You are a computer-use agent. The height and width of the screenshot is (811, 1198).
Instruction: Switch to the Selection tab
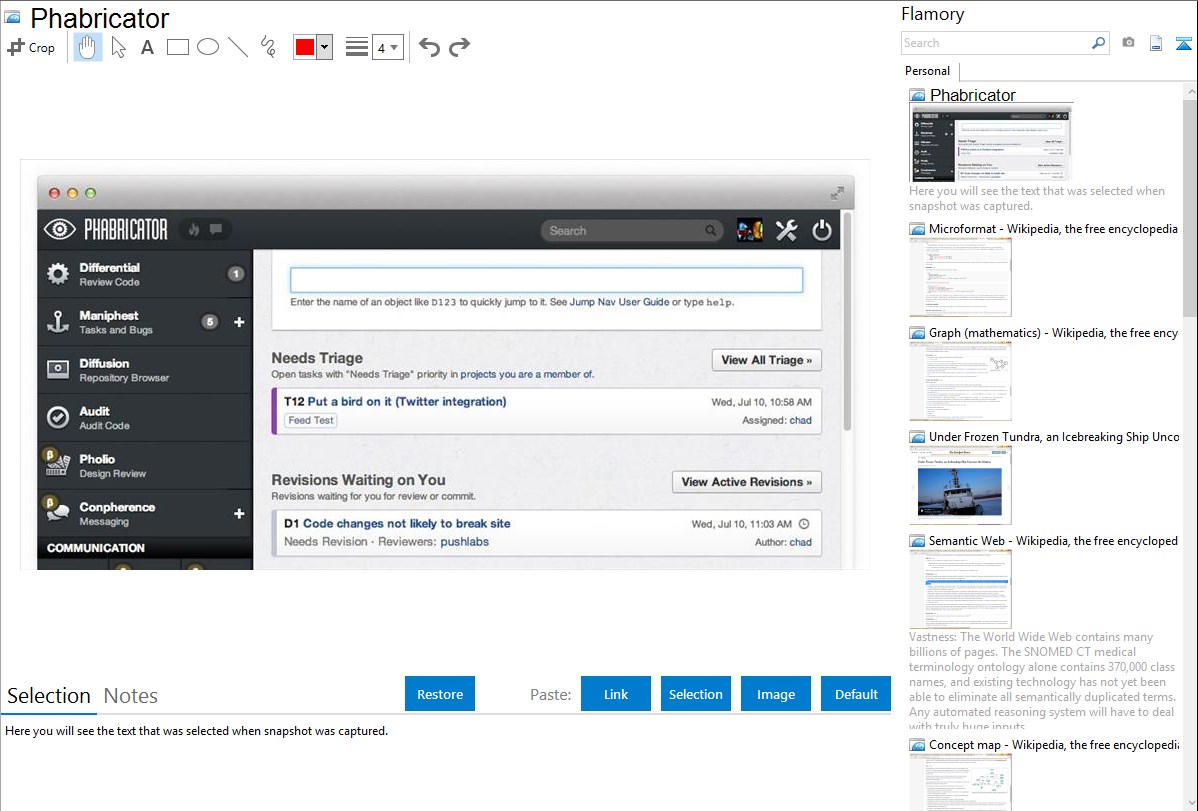(49, 696)
